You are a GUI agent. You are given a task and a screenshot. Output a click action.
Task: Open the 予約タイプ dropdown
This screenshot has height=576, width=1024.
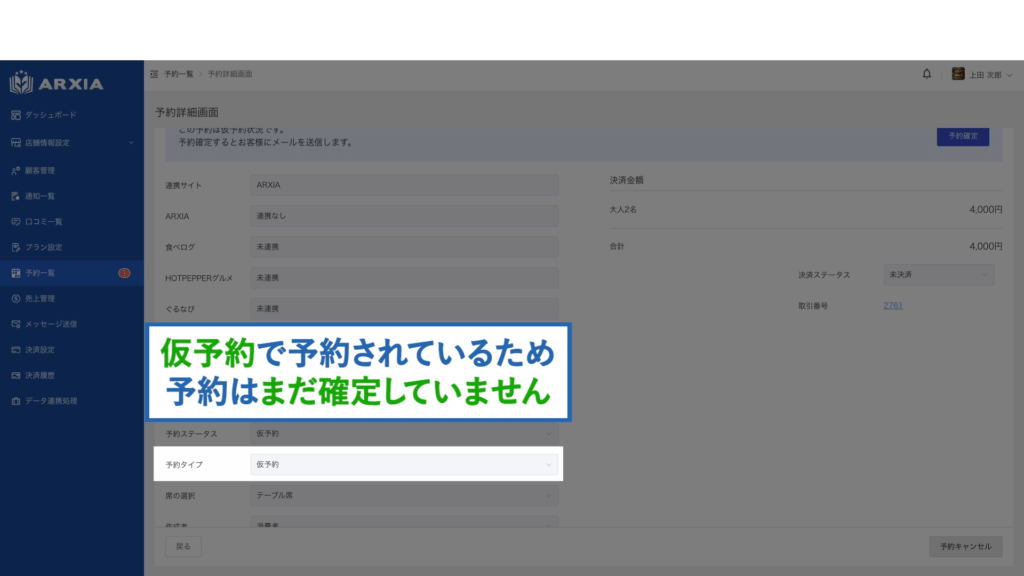point(403,465)
